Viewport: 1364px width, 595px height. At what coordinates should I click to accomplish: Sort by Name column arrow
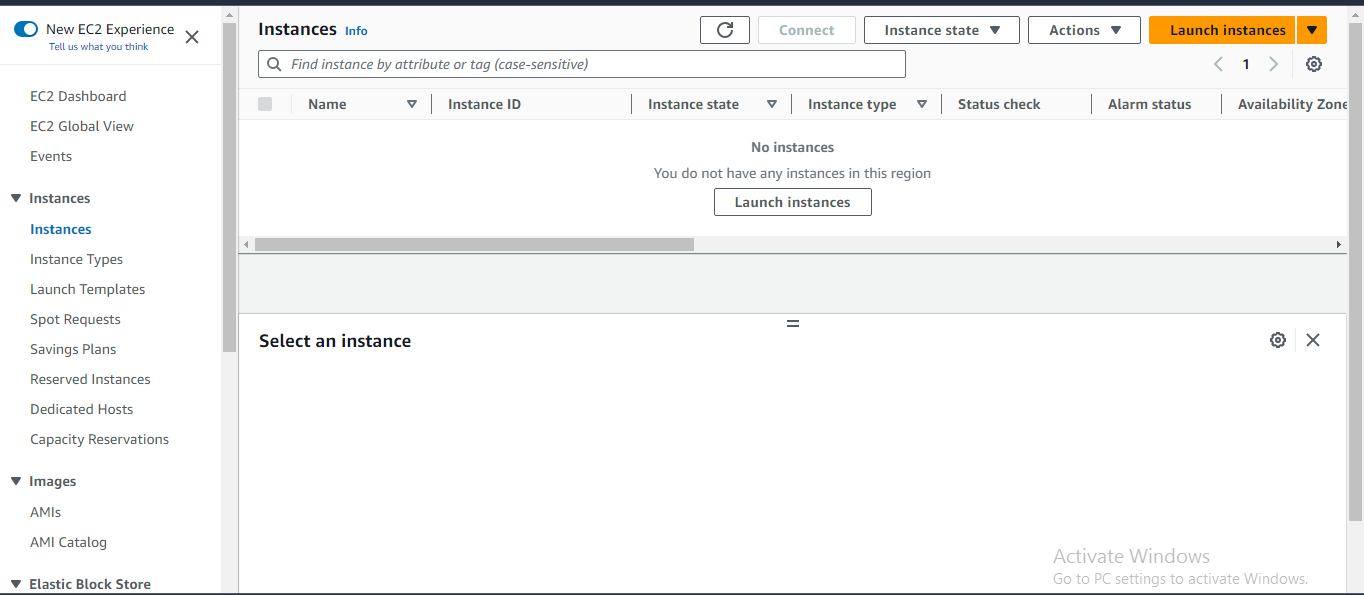tap(412, 104)
